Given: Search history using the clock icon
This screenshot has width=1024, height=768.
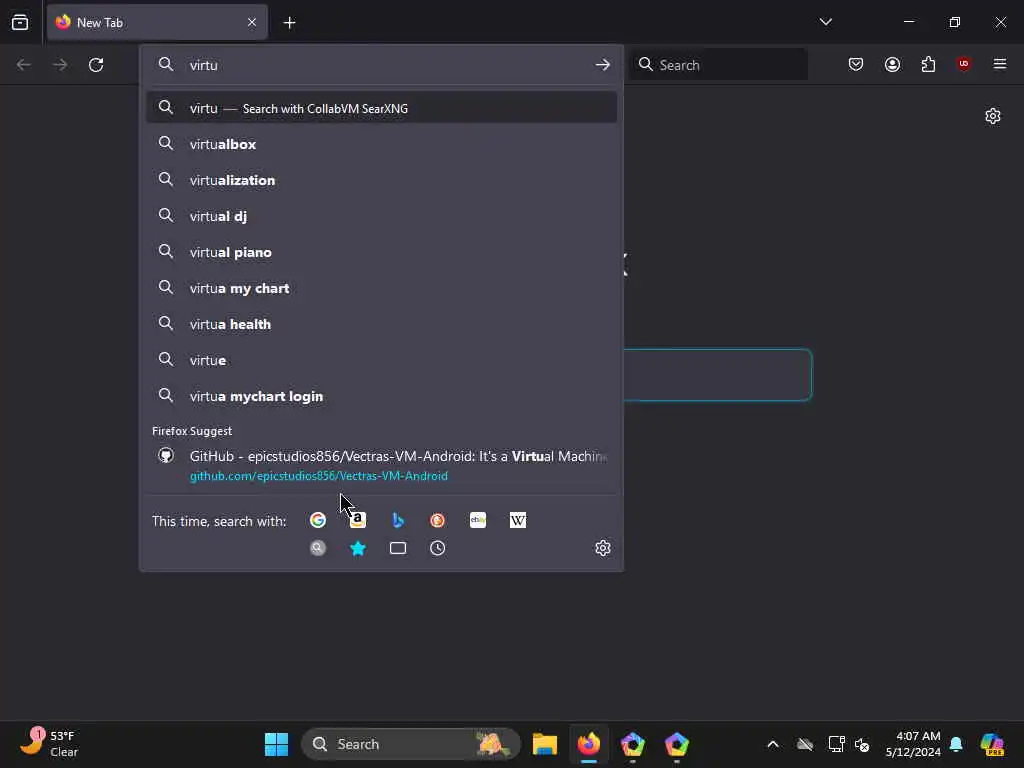Looking at the screenshot, I should pos(438,548).
